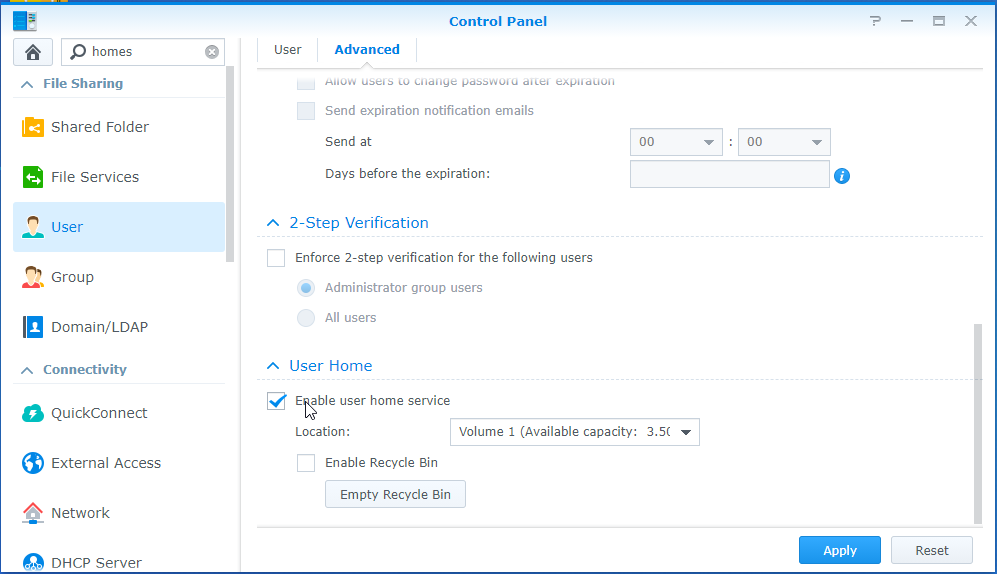Enable Enforce 2-step verification checkbox
This screenshot has height=574, width=997.
click(x=276, y=258)
